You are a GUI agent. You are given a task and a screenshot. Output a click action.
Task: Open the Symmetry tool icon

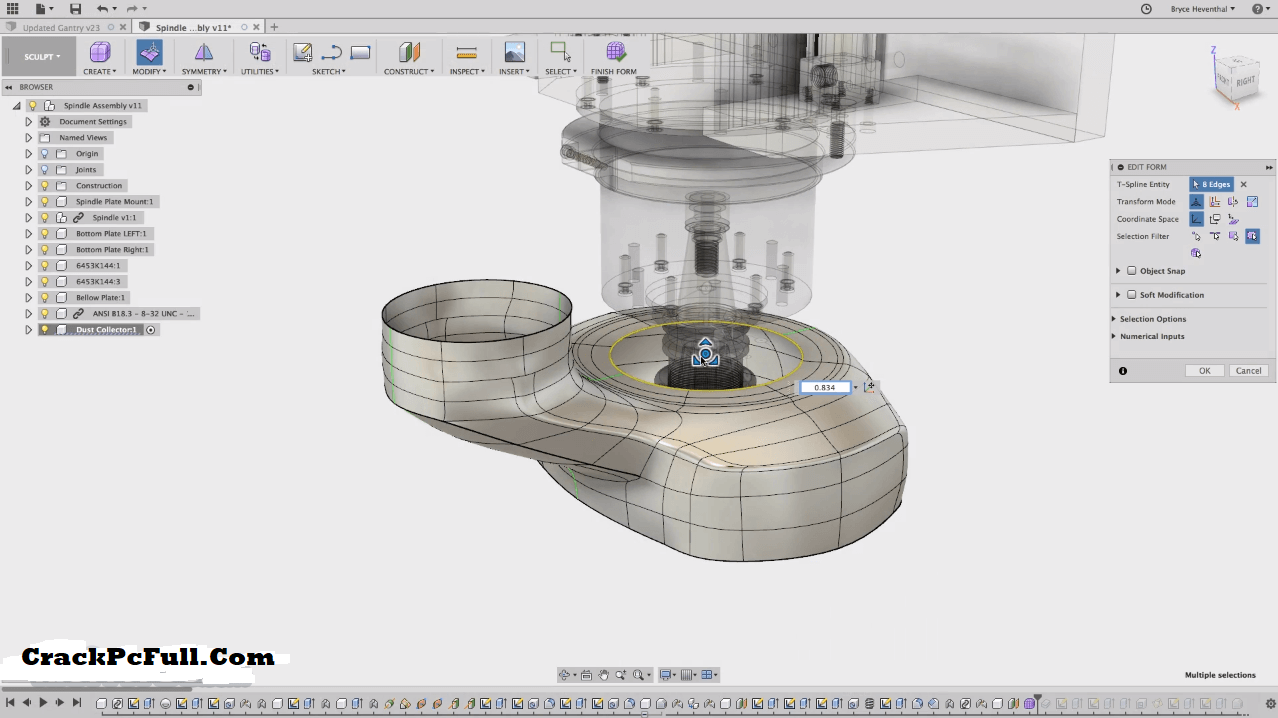point(204,53)
